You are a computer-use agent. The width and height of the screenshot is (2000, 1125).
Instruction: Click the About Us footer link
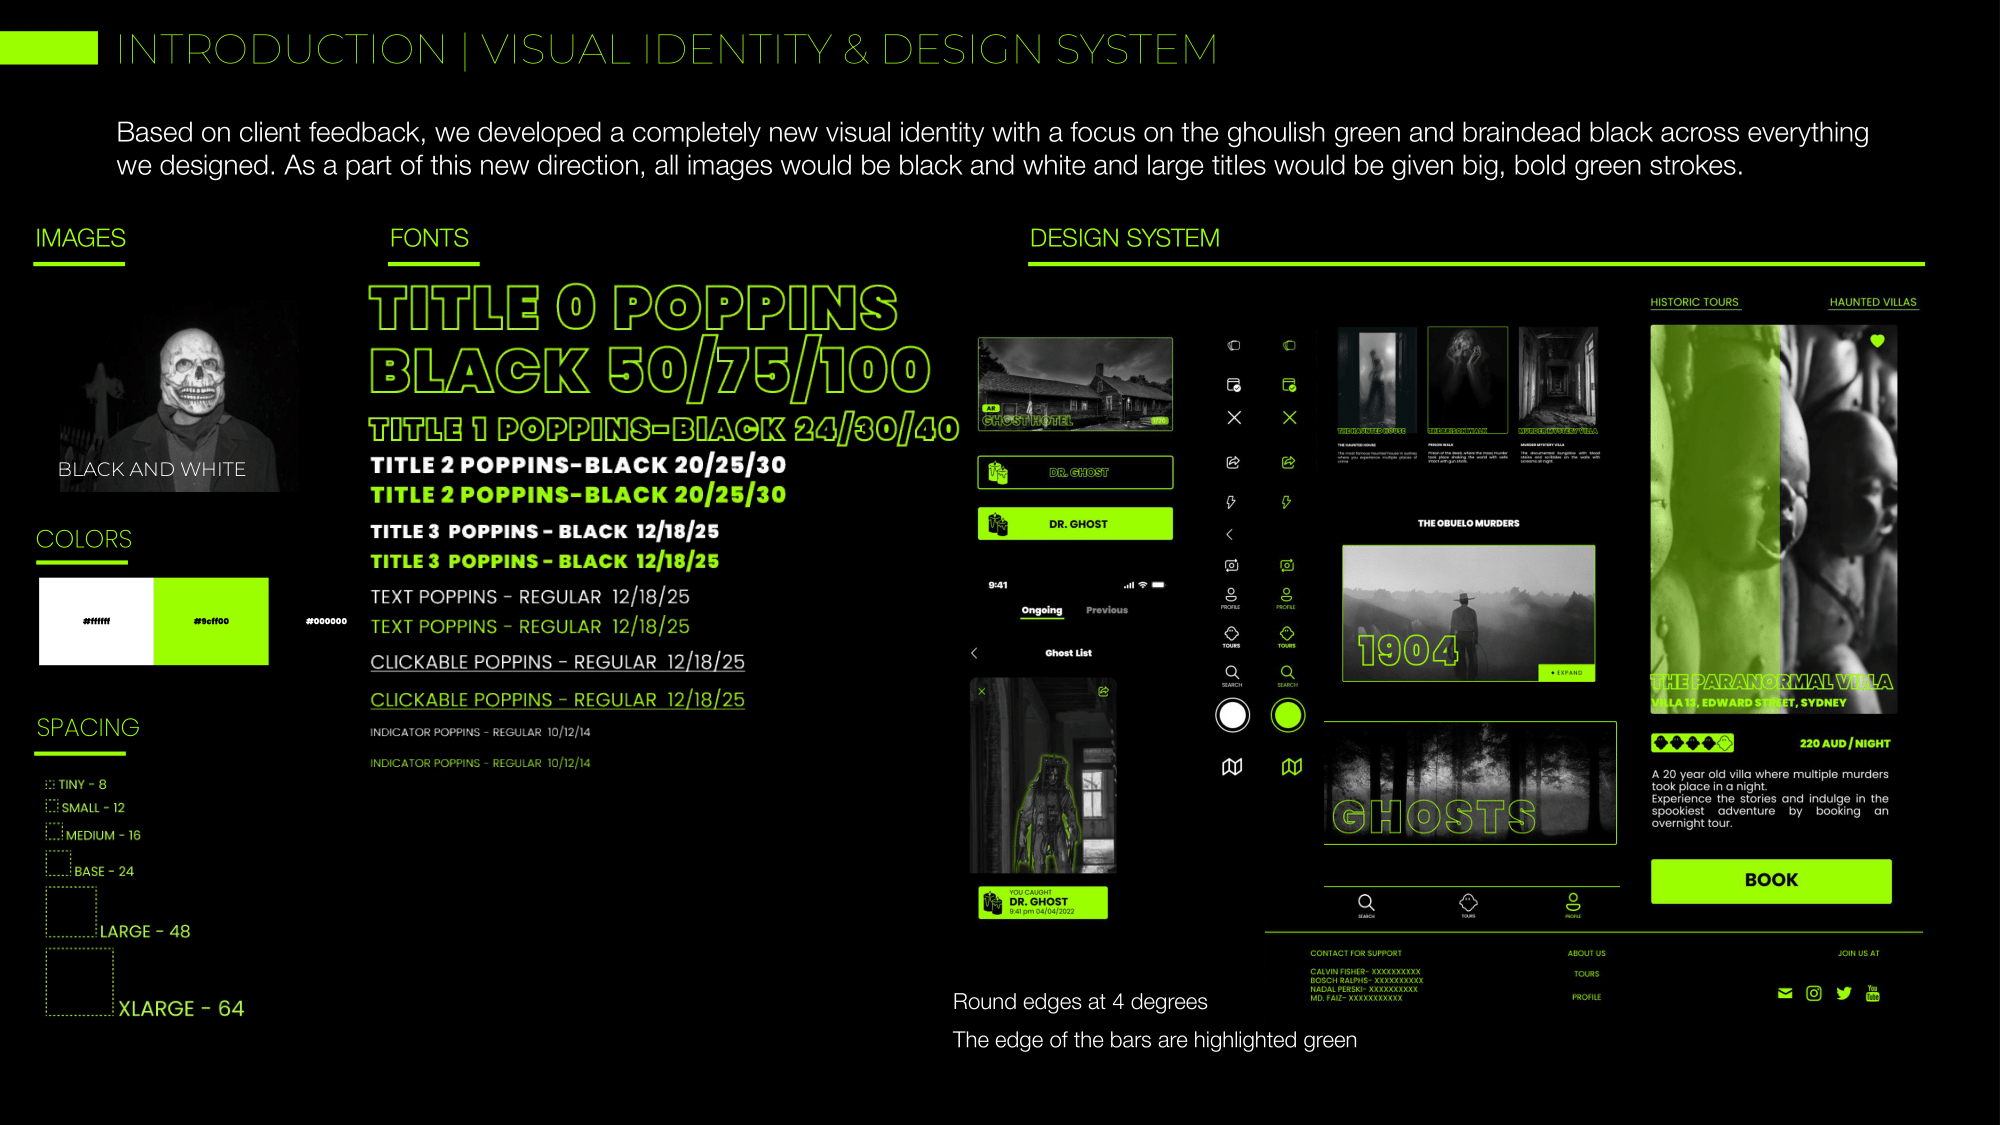(x=1586, y=953)
